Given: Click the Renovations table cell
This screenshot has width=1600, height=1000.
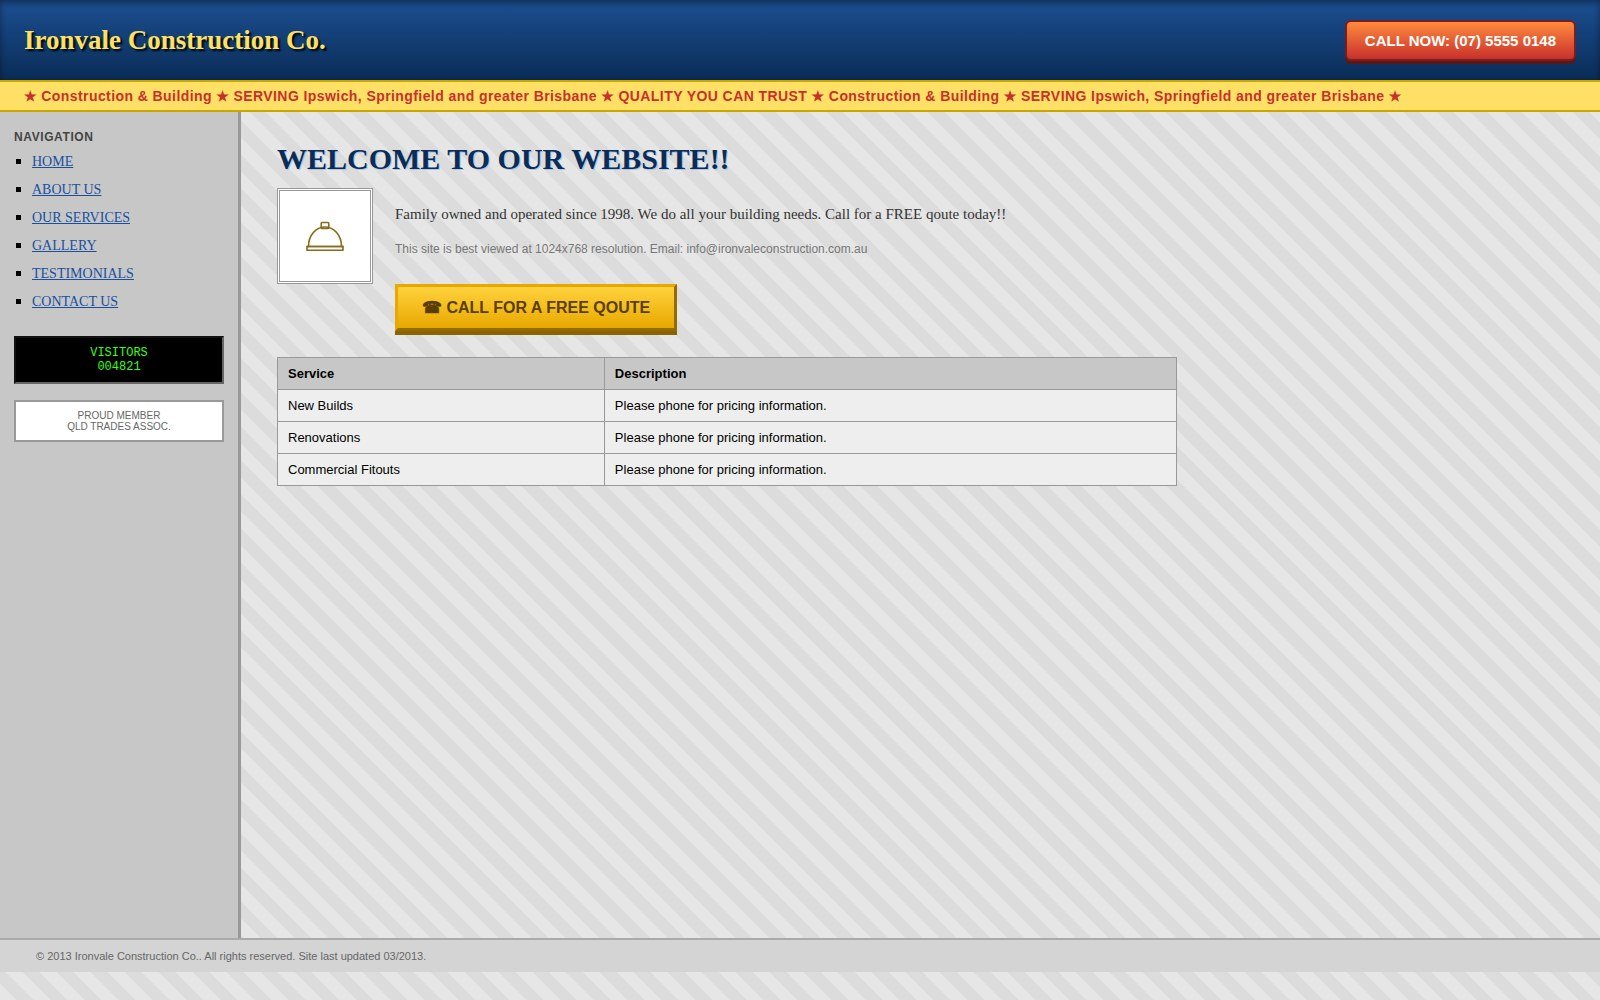Looking at the screenshot, I should [x=441, y=438].
